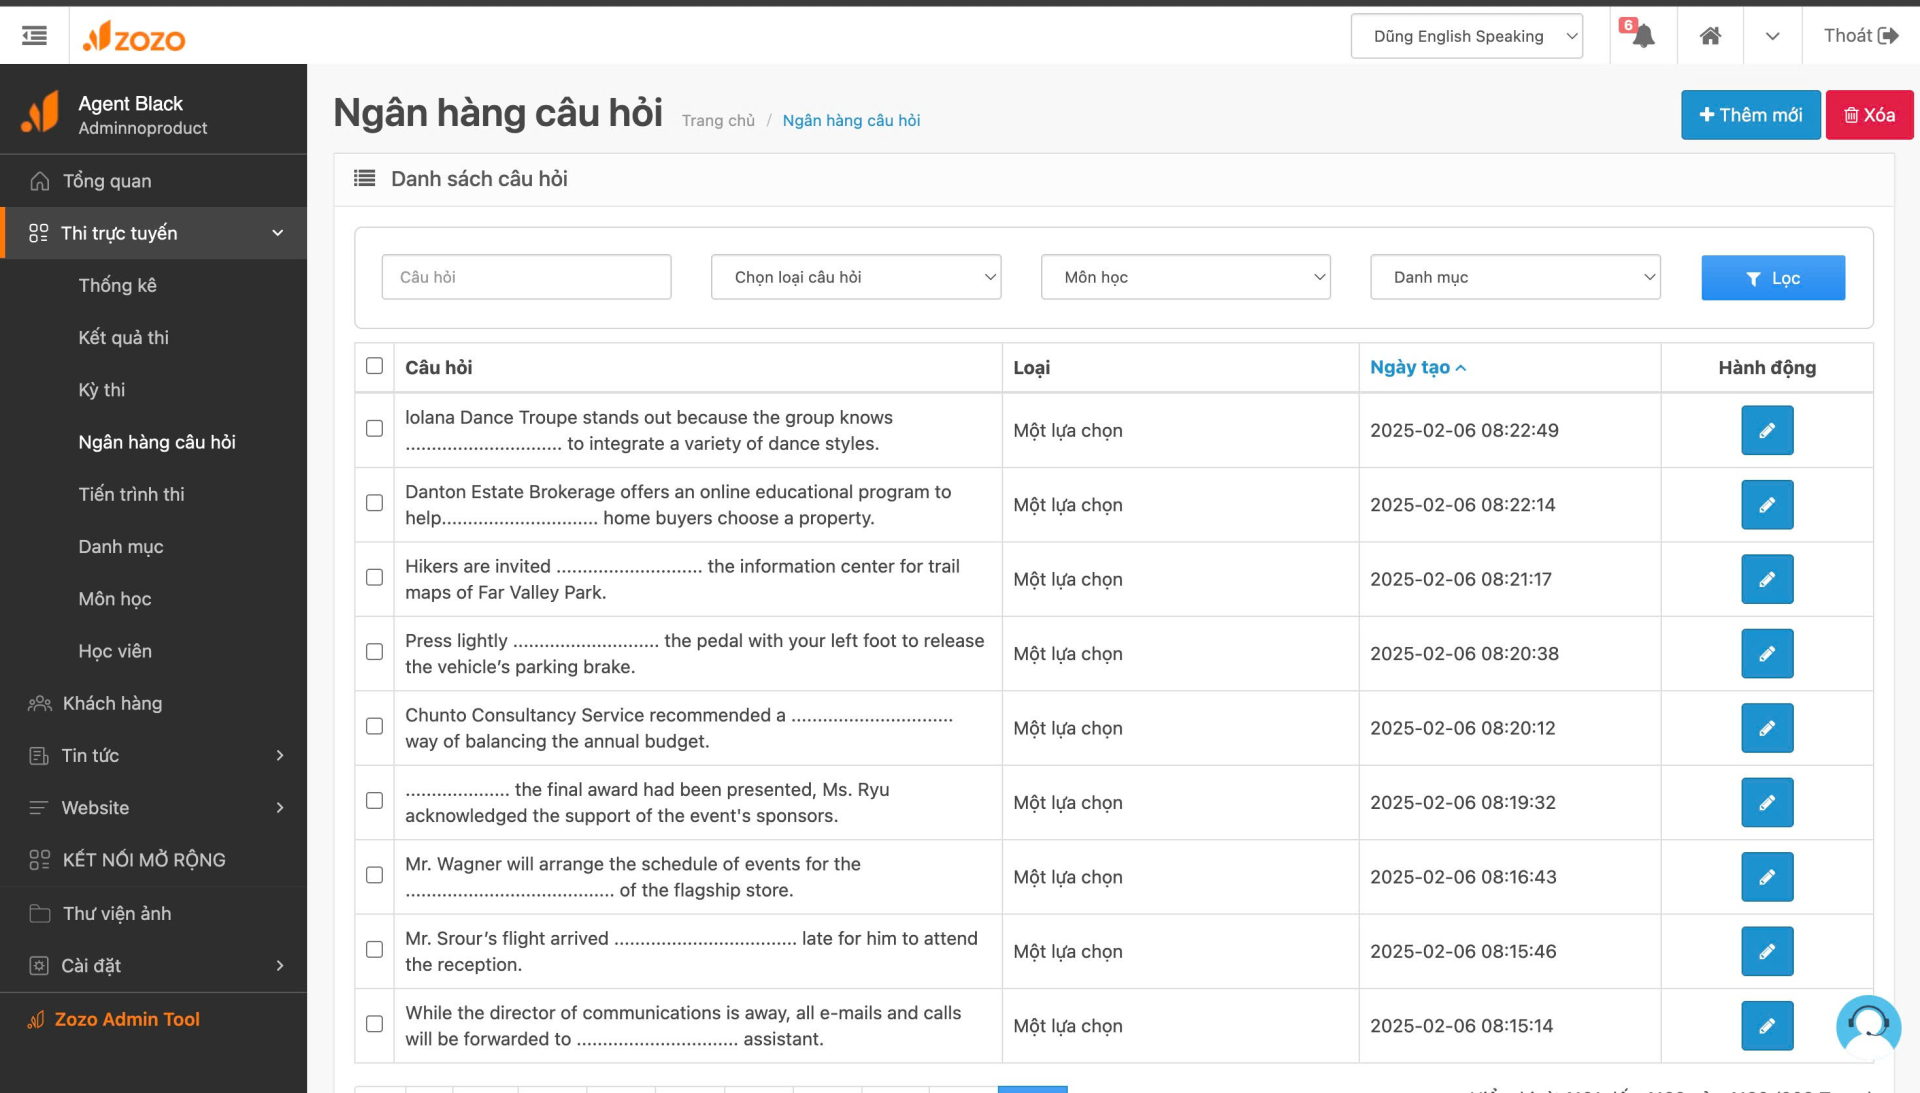Click the red Xóa delete button

pyautogui.click(x=1869, y=115)
